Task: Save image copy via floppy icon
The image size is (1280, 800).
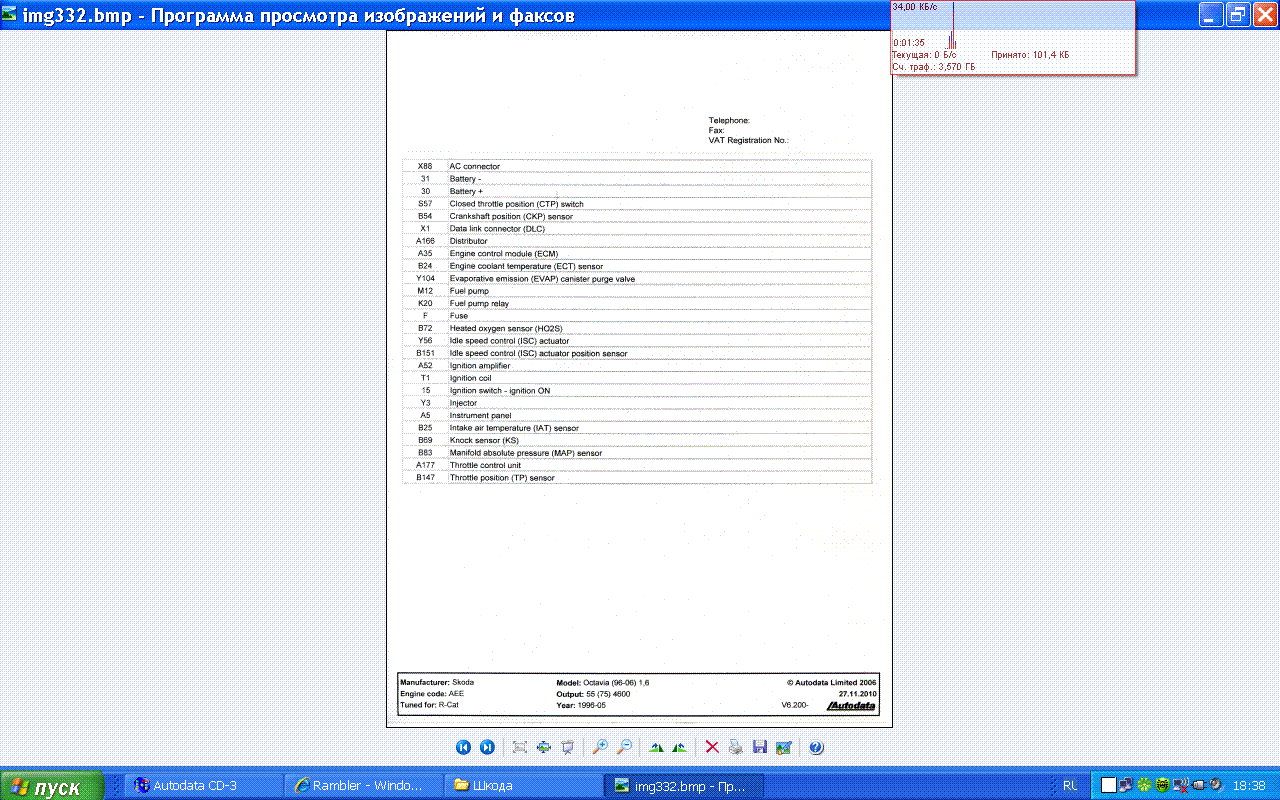Action: (760, 747)
